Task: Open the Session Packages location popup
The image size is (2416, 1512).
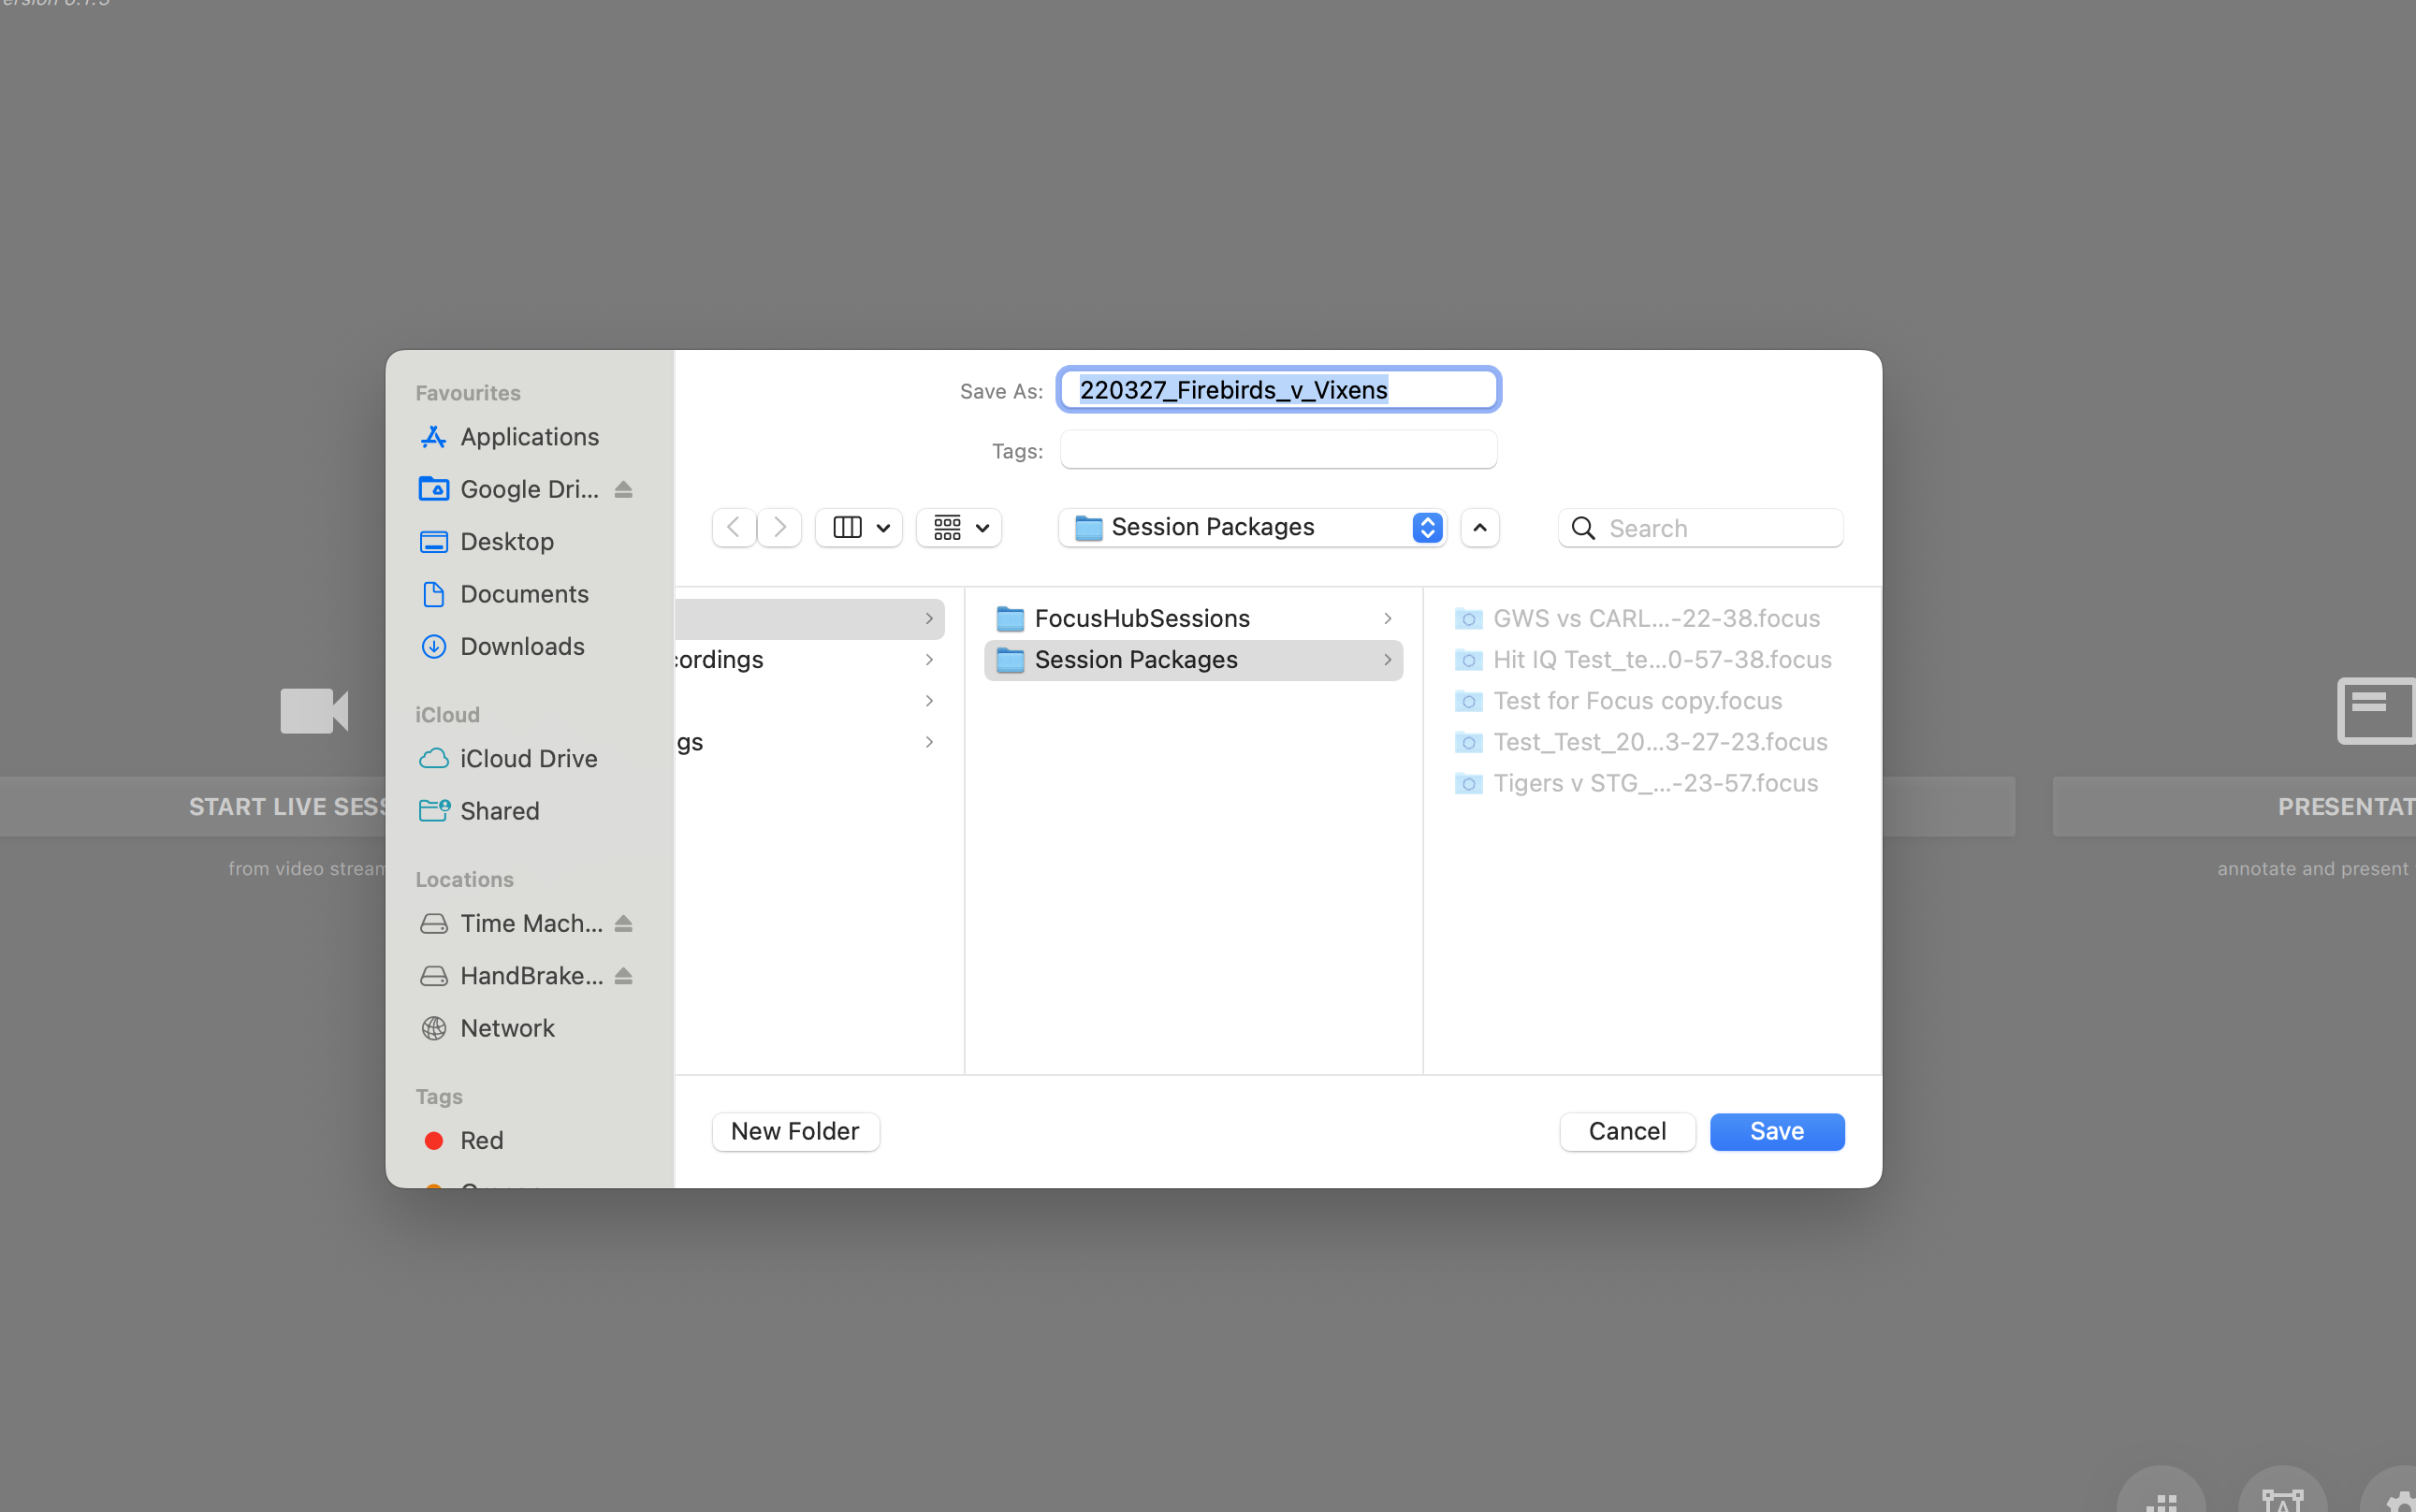Action: click(x=1252, y=527)
